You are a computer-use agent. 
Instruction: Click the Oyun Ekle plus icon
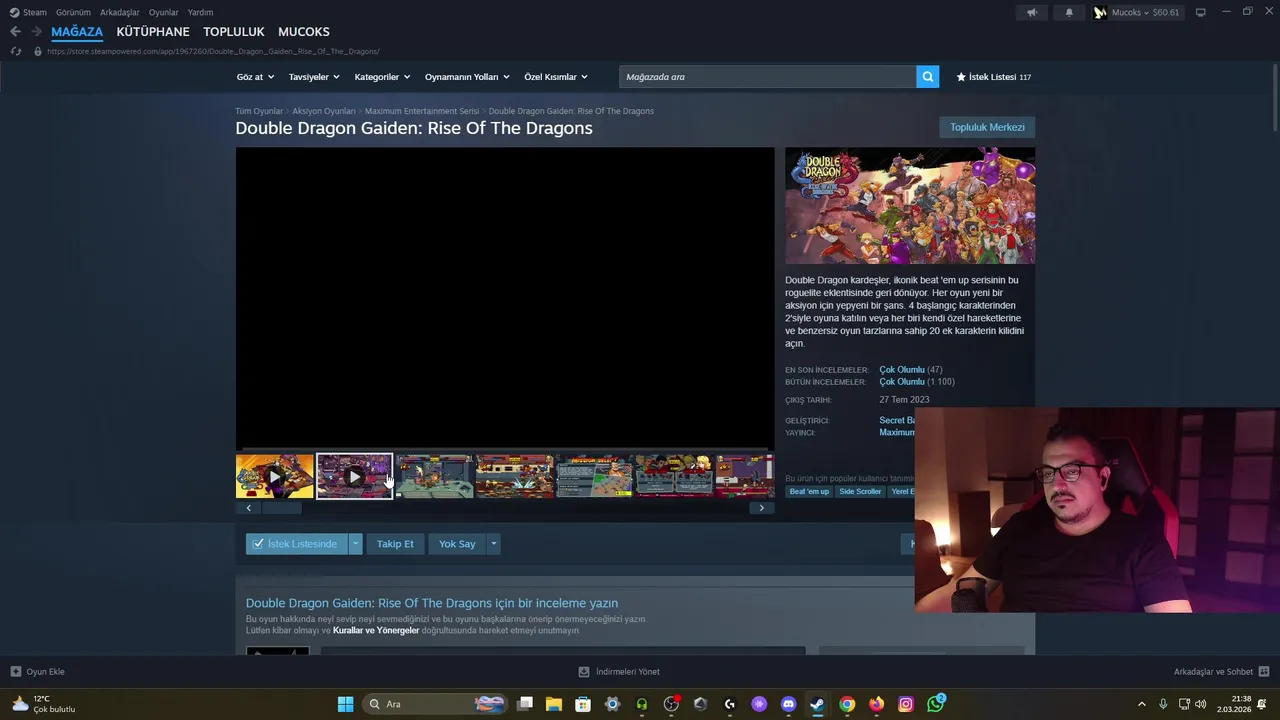tap(15, 672)
